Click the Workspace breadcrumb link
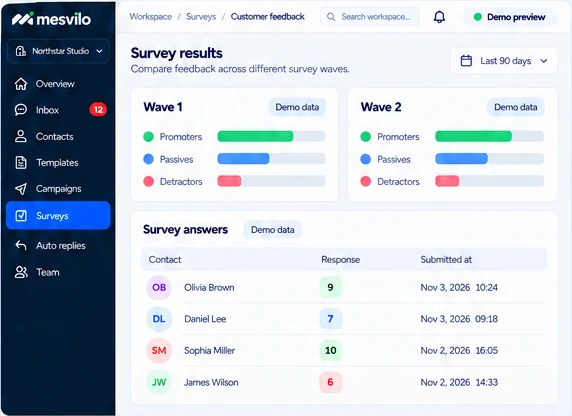This screenshot has width=572, height=416. [x=151, y=17]
